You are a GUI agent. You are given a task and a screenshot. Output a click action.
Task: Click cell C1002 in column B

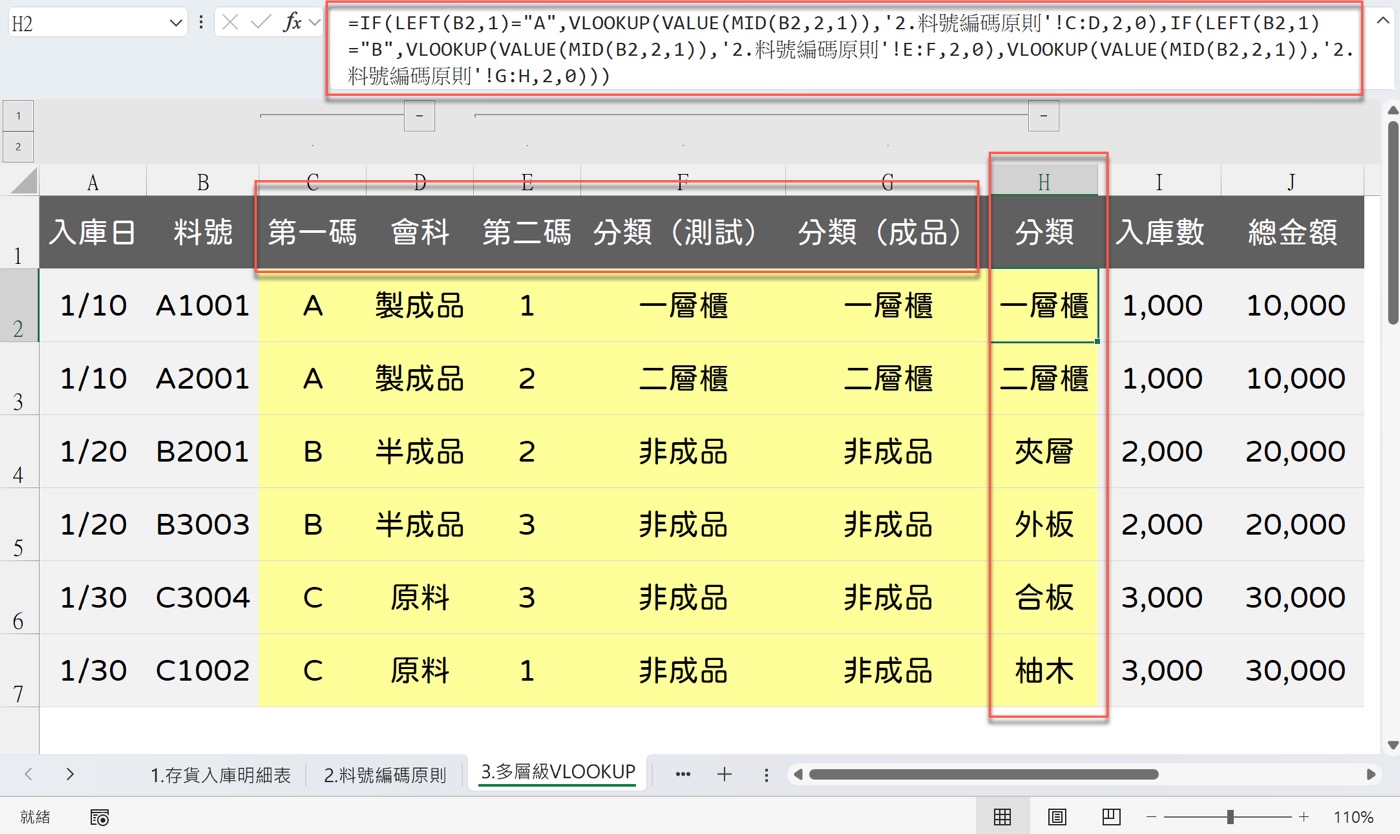click(203, 670)
